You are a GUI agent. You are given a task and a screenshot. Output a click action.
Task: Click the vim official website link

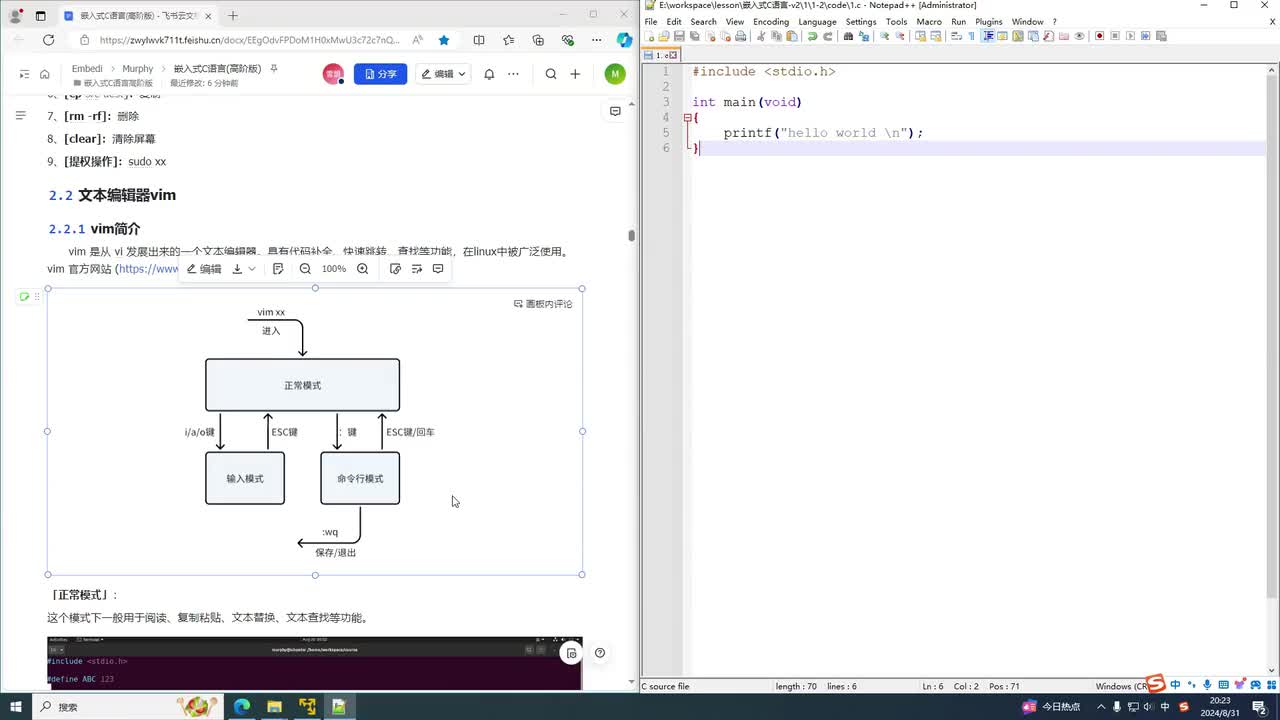coord(149,269)
